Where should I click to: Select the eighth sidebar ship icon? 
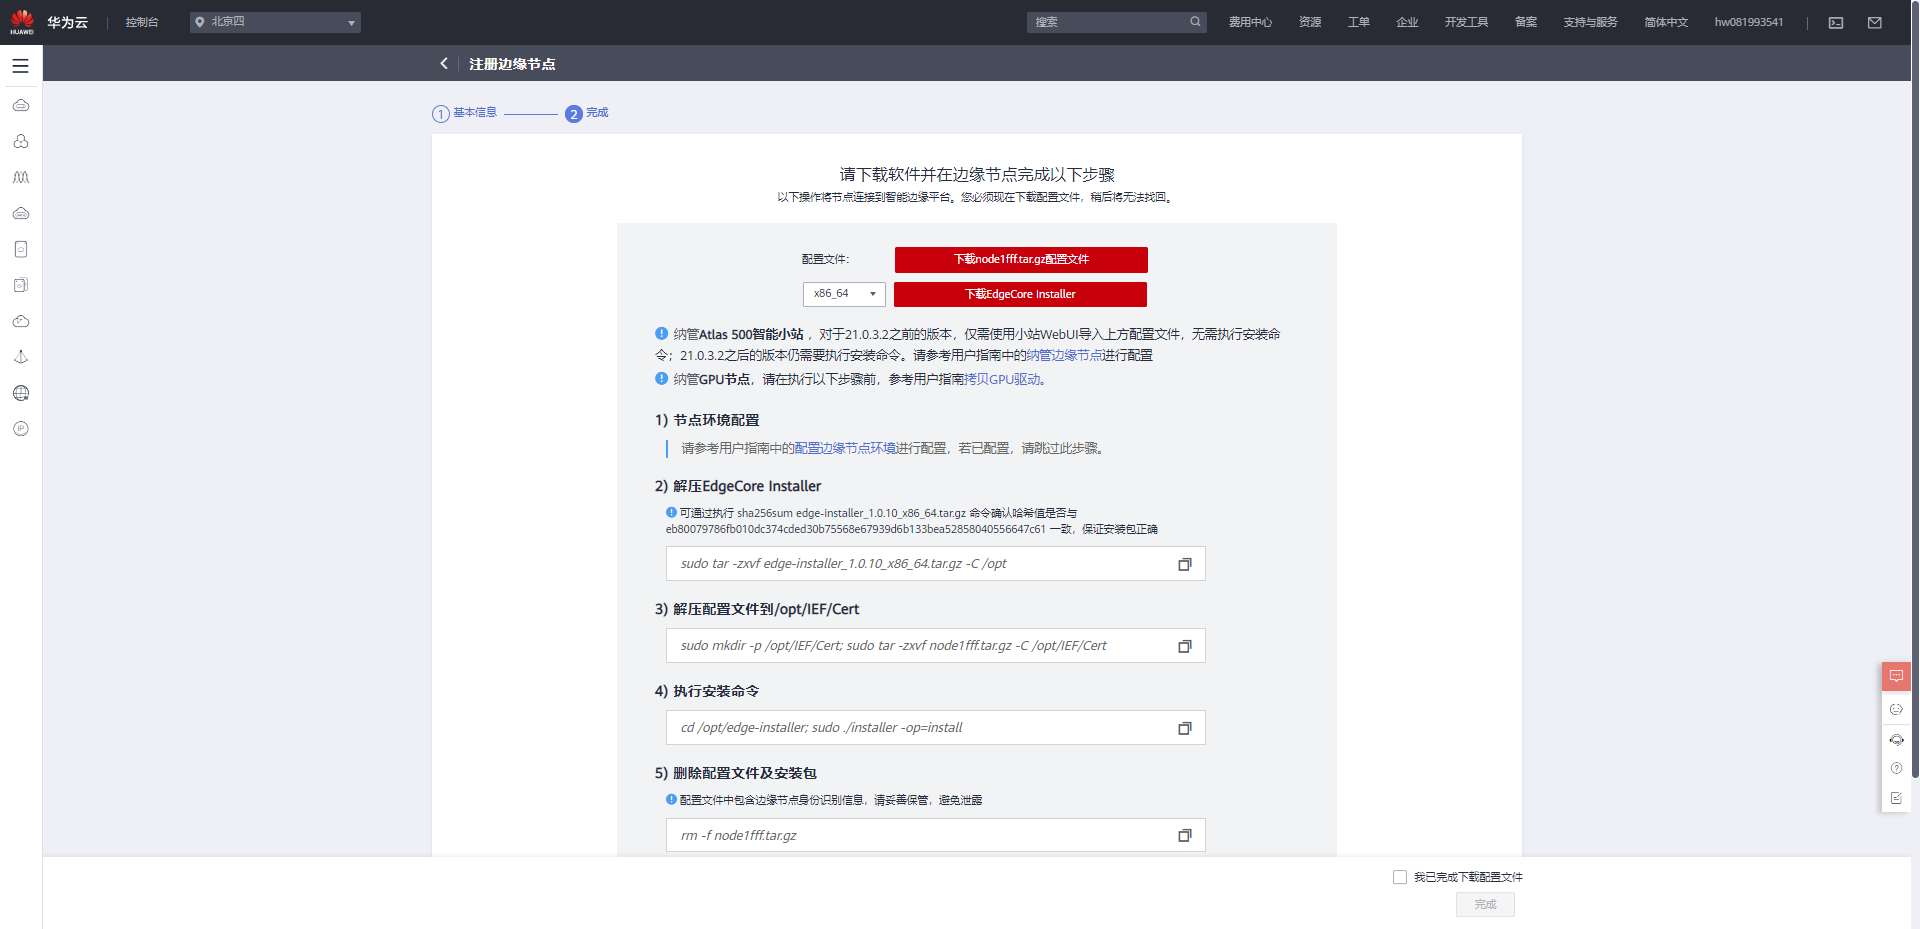point(21,357)
